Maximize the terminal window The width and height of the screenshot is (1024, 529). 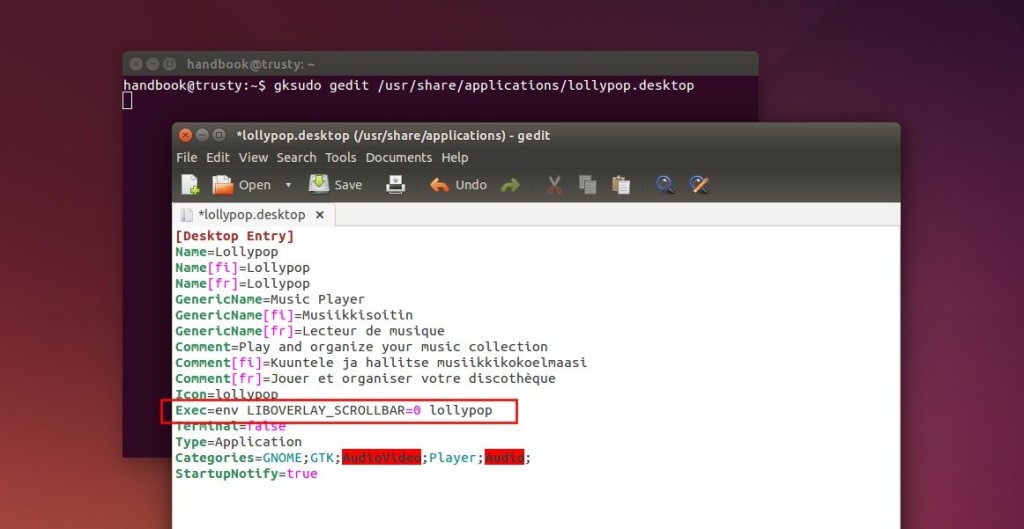pyautogui.click(x=170, y=64)
